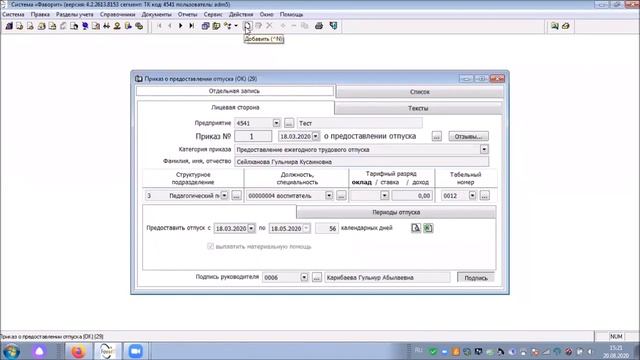Expand the Должность воспитатель dropdown
This screenshot has width=640, height=360.
click(329, 196)
